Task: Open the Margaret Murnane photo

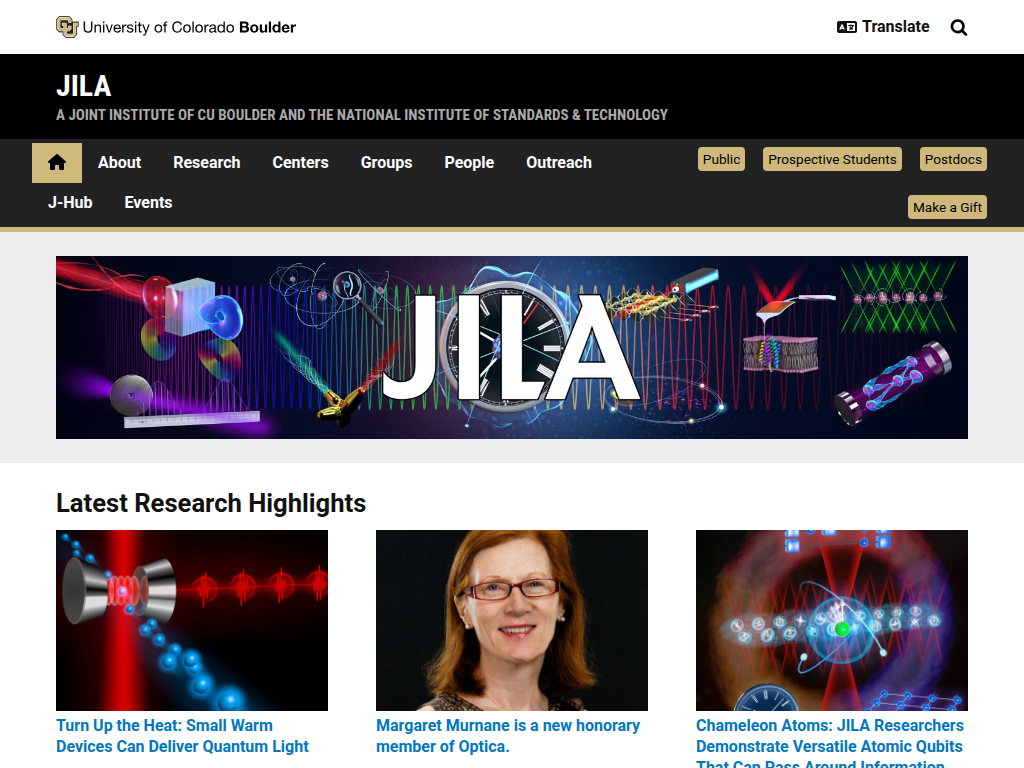Action: pos(512,620)
